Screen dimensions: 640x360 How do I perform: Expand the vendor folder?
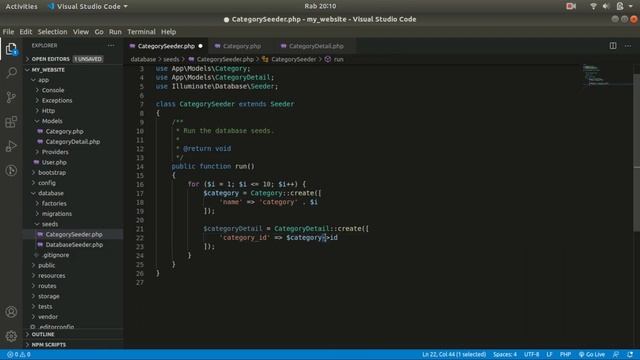pyautogui.click(x=48, y=317)
